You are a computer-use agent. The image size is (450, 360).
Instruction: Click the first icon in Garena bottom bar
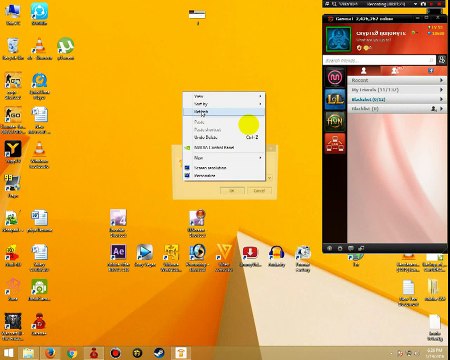329,248
